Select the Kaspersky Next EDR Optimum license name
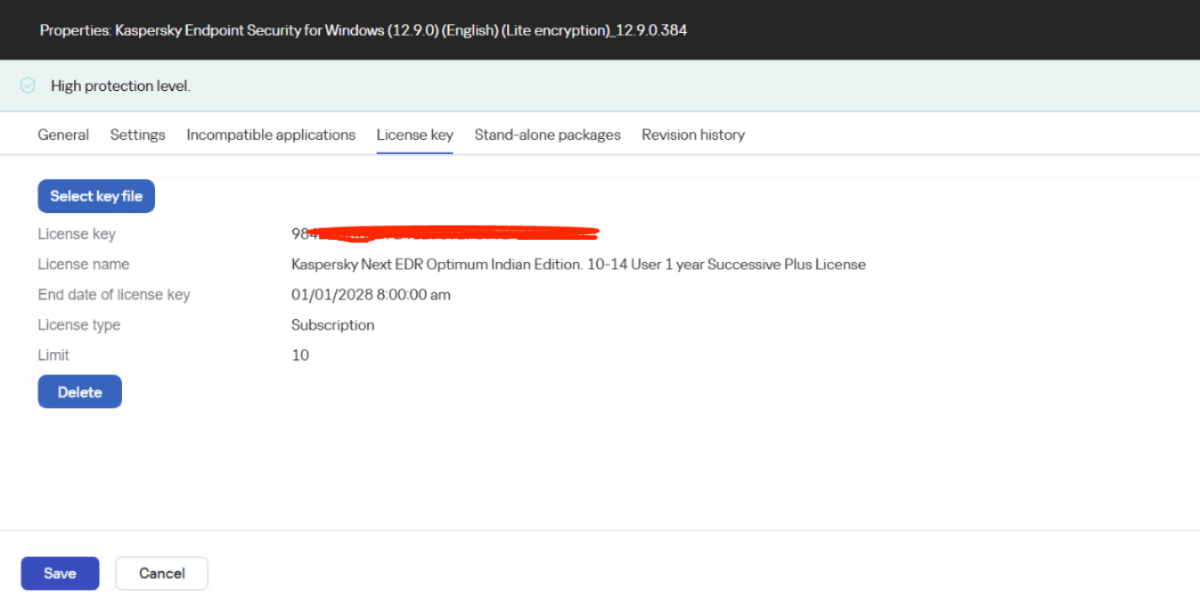 578,264
